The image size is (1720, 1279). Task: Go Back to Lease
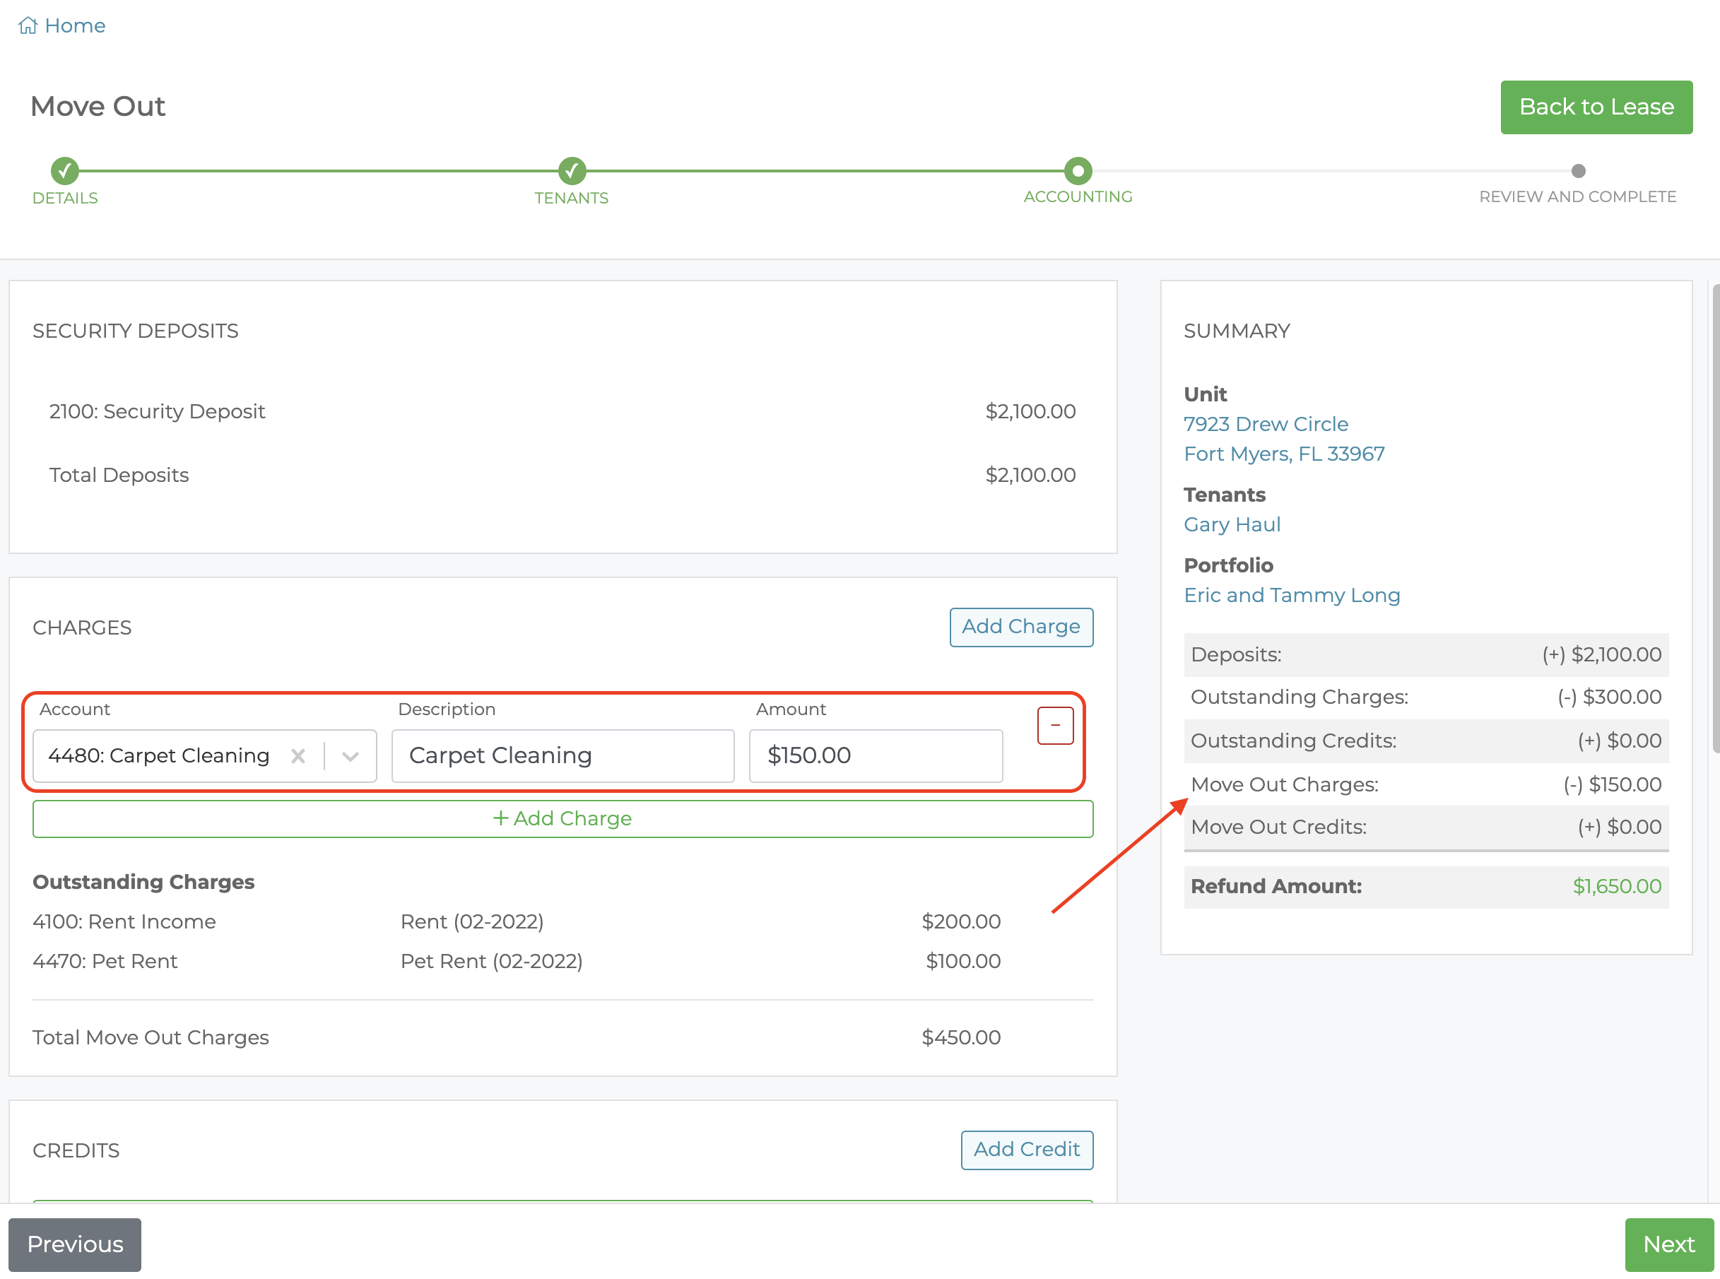tap(1595, 107)
